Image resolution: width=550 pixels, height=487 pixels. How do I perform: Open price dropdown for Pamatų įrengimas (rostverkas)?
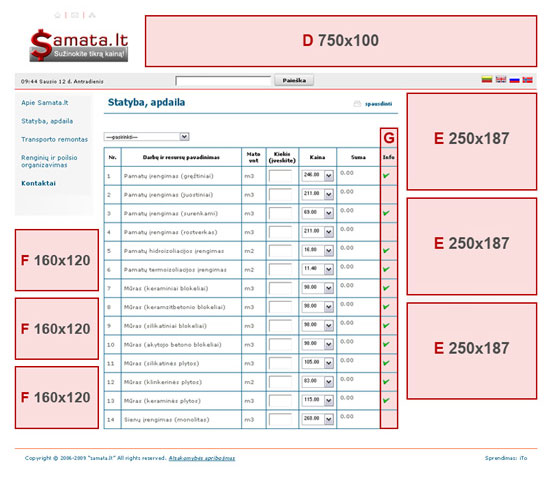click(x=317, y=231)
